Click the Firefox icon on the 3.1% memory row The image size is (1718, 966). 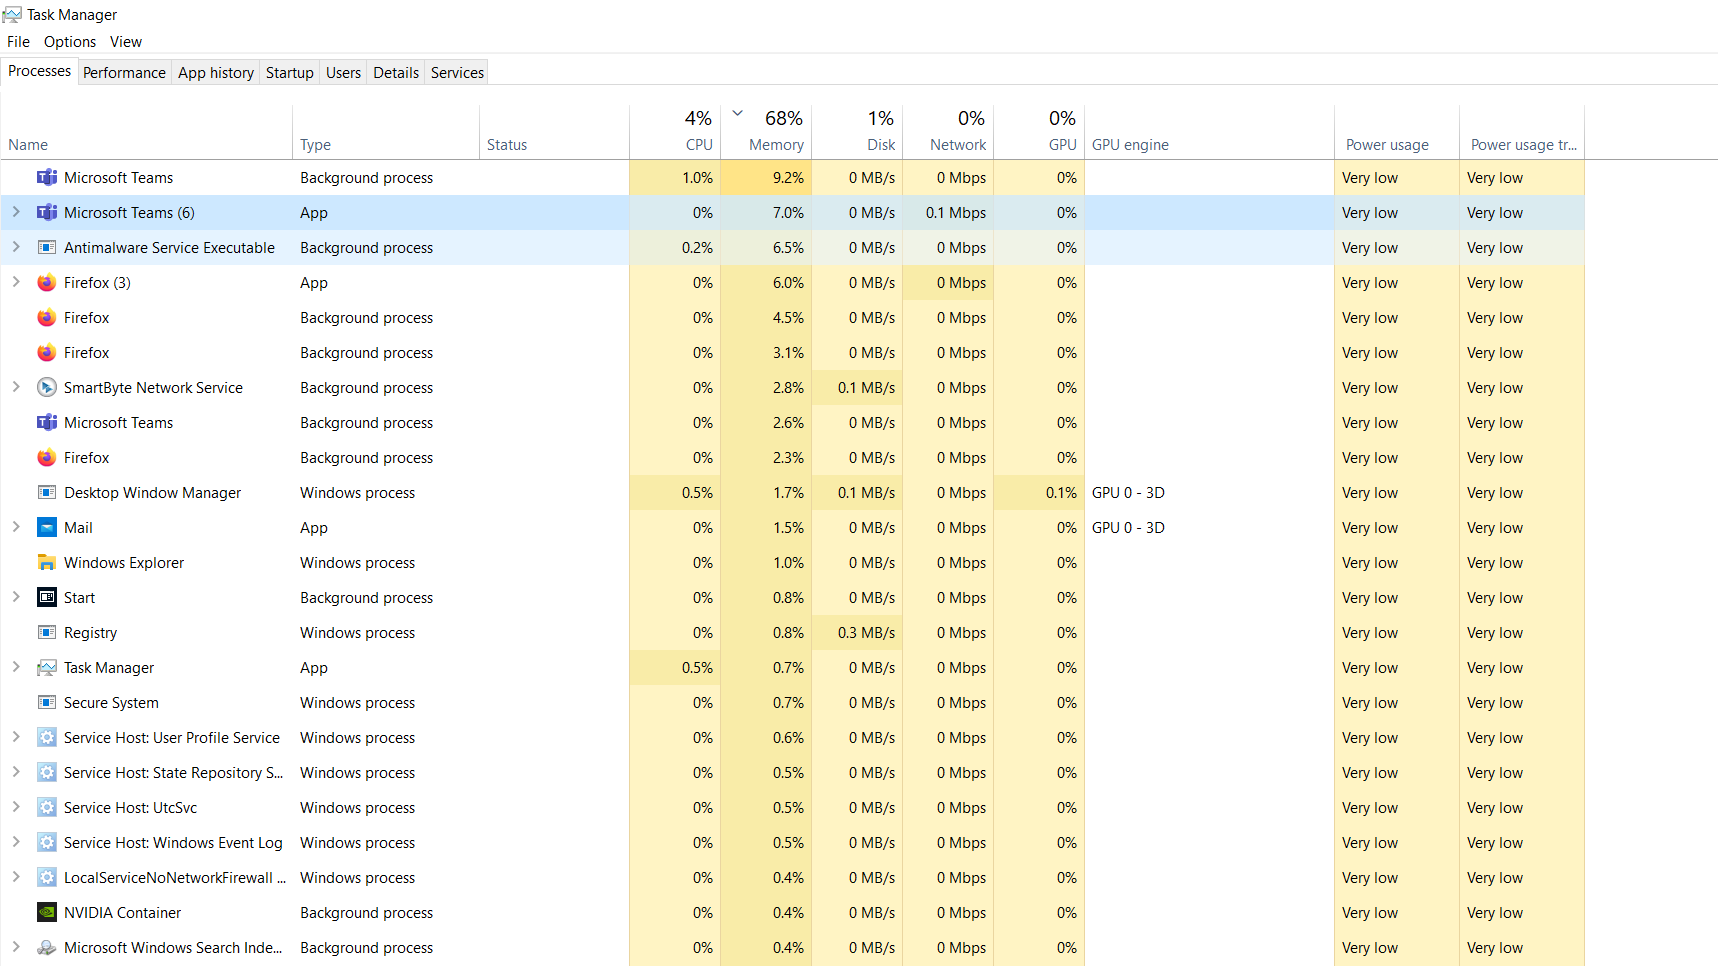(x=47, y=353)
